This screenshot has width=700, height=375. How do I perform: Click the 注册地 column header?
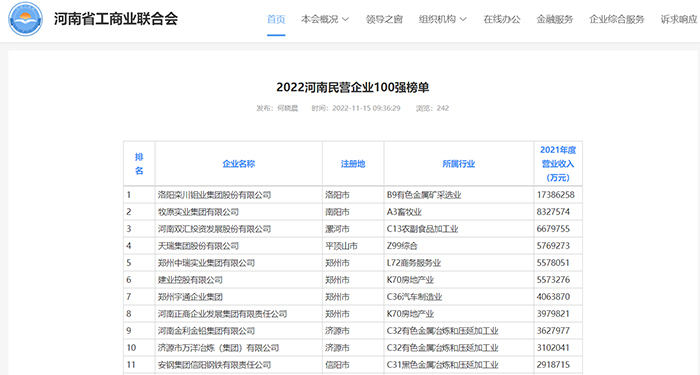click(353, 163)
